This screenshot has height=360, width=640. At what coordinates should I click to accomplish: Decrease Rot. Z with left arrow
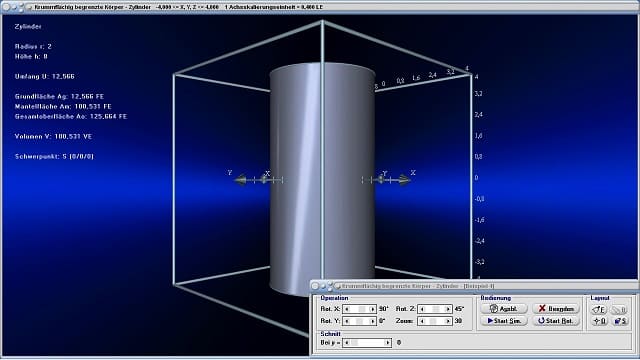(422, 309)
